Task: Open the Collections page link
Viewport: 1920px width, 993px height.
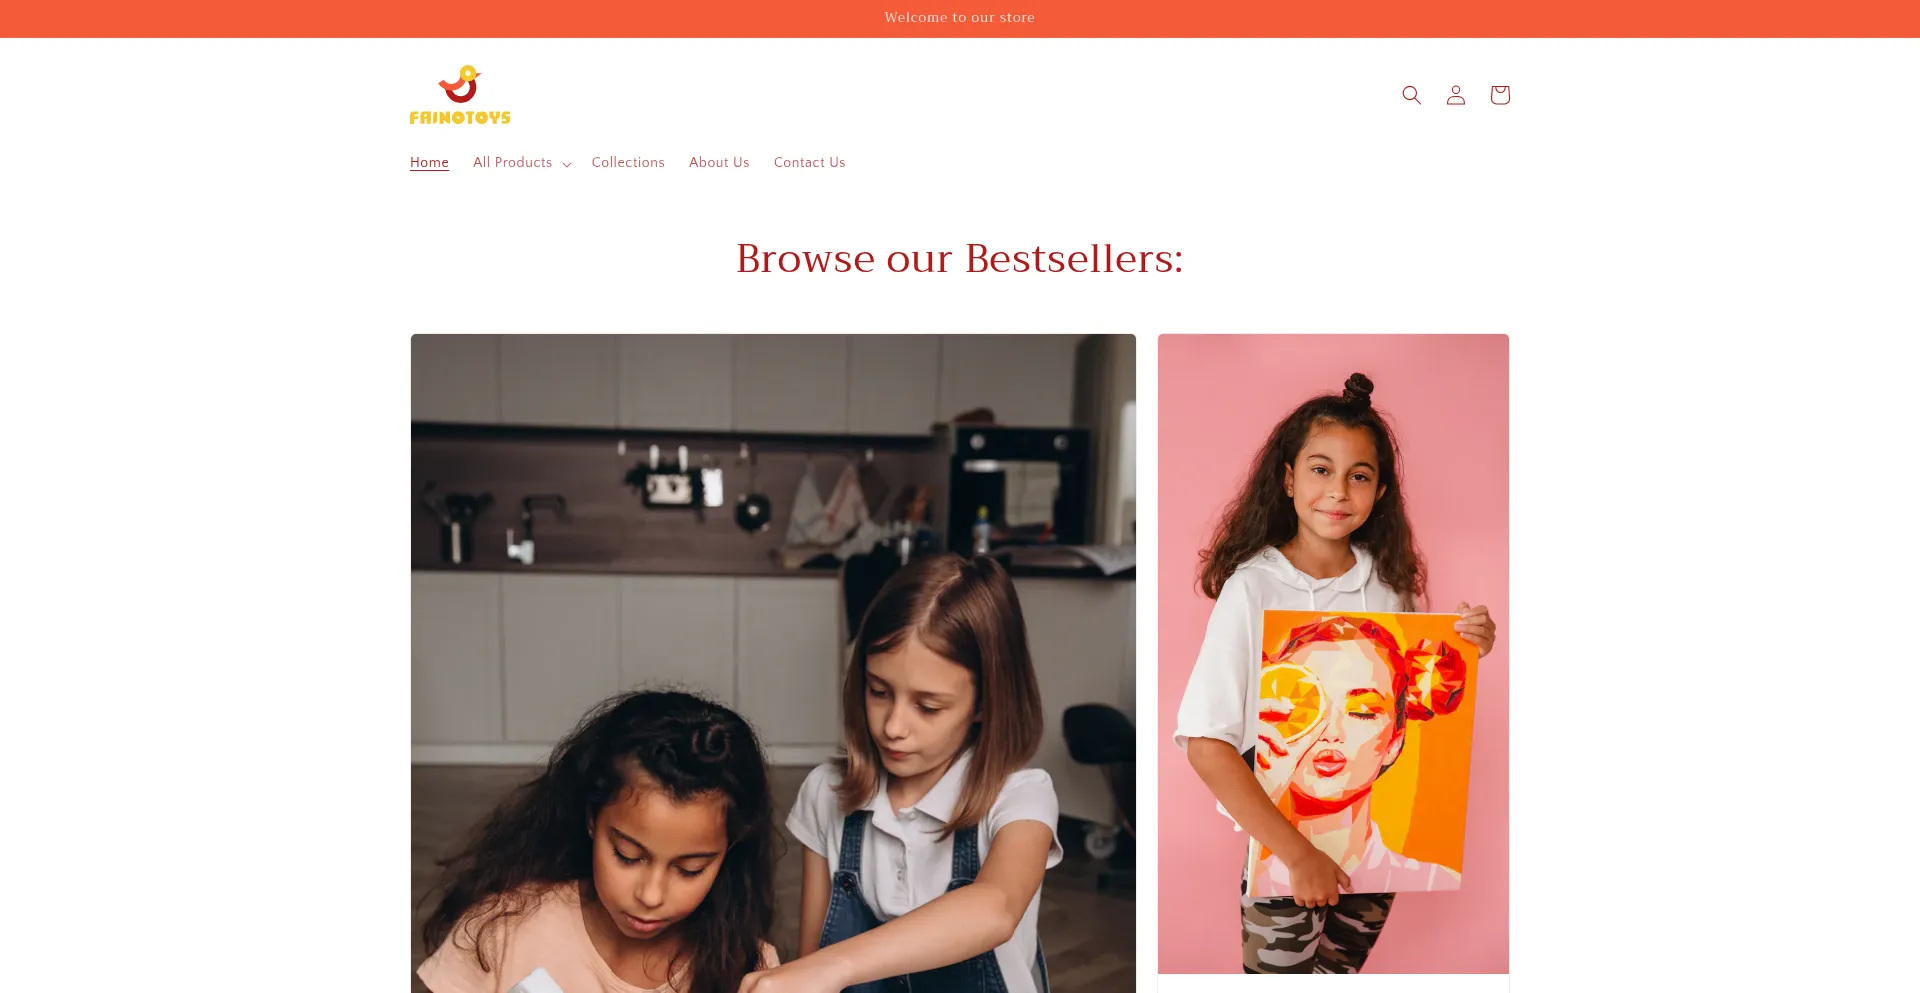Action: (628, 163)
